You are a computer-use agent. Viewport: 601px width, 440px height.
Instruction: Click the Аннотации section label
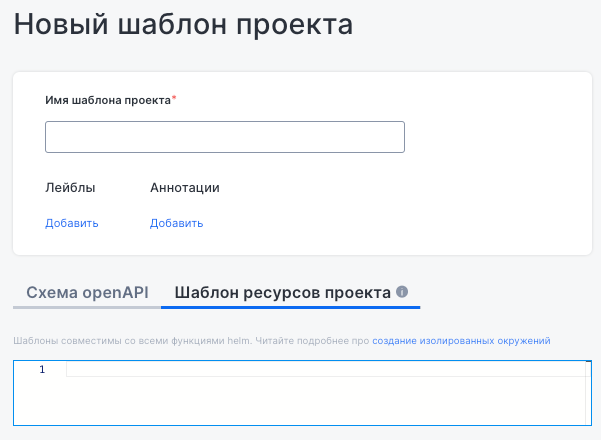tap(185, 187)
